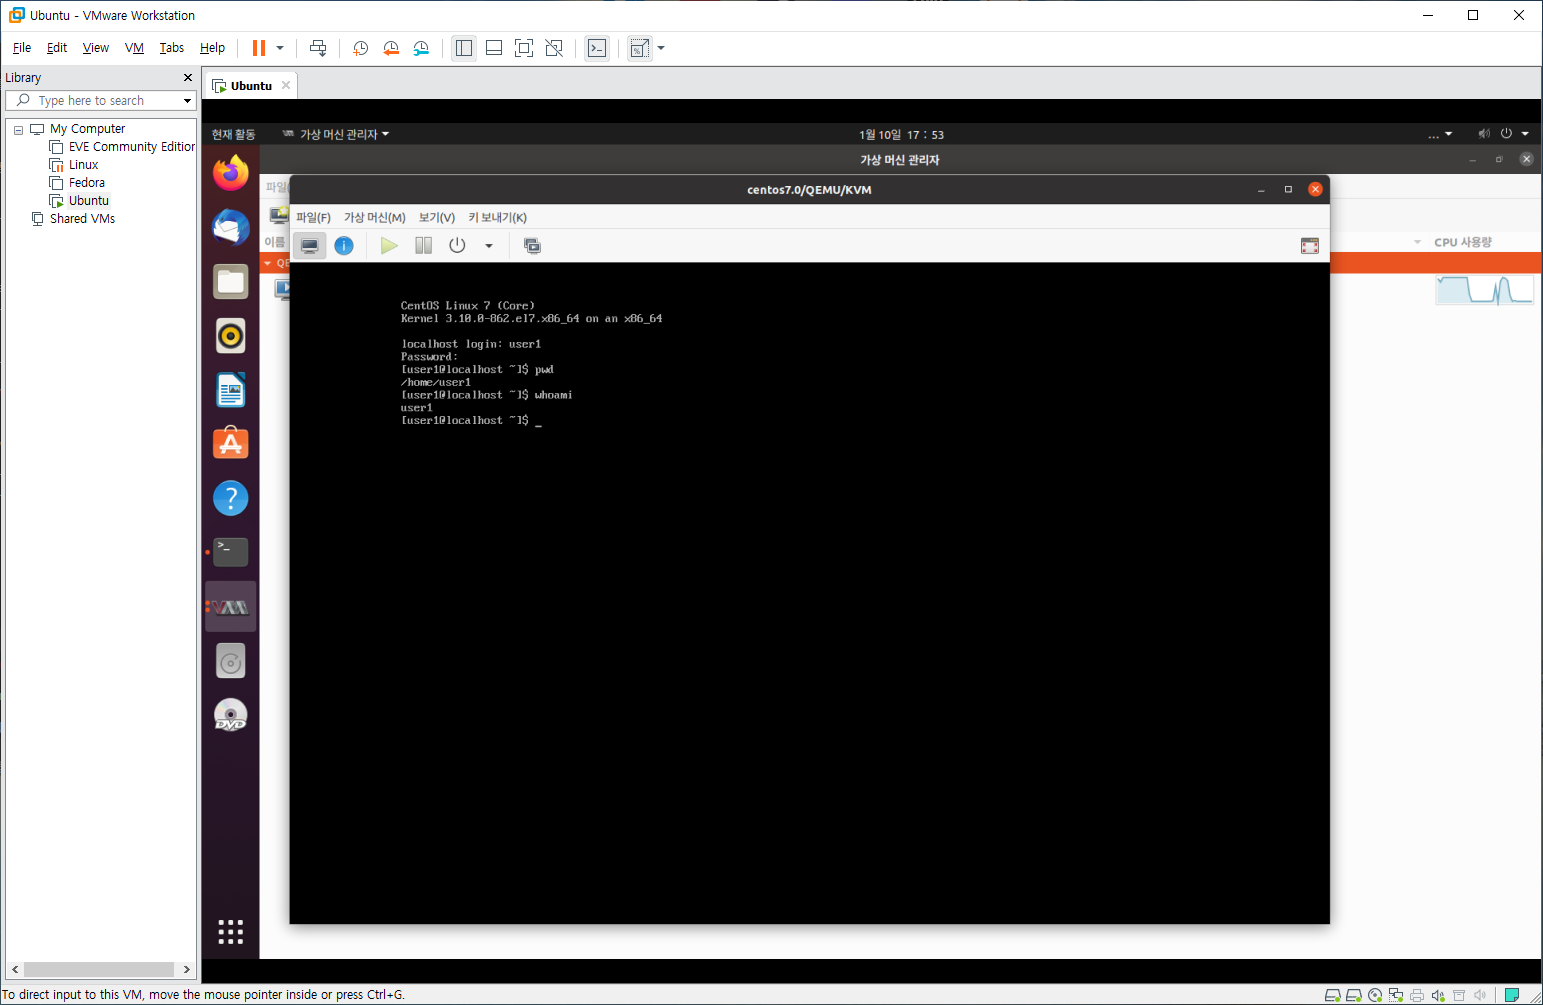
Task: Take a snapshot of this virtual machine
Action: coord(361,48)
